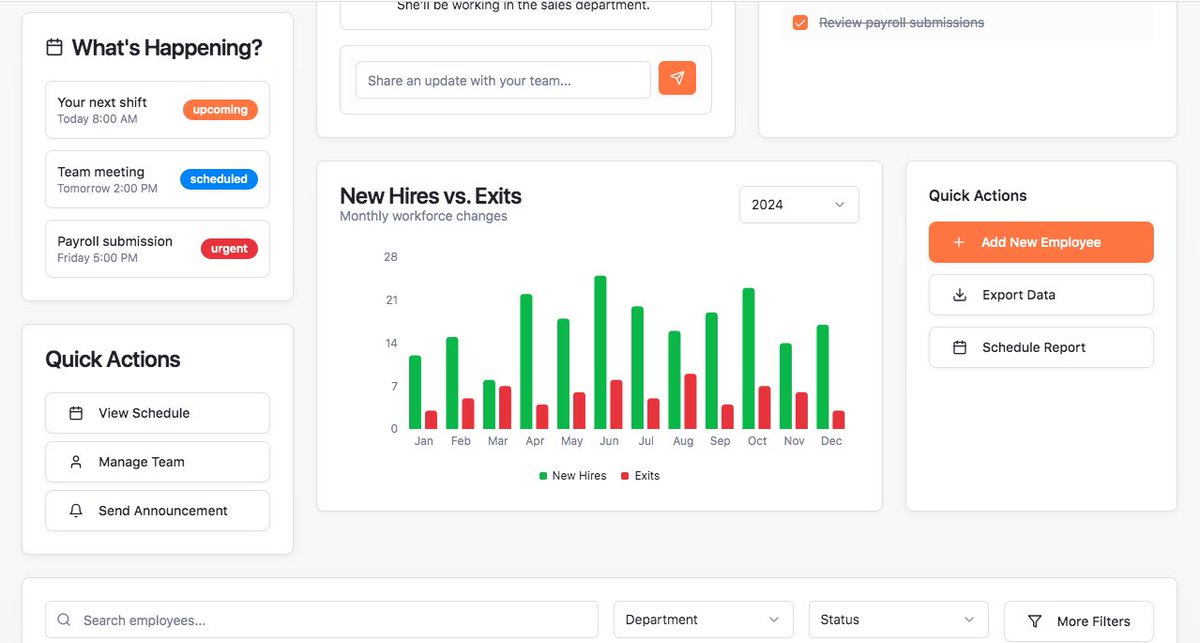This screenshot has width=1200, height=643.
Task: Toggle the Exits legend entry
Action: [x=638, y=475]
